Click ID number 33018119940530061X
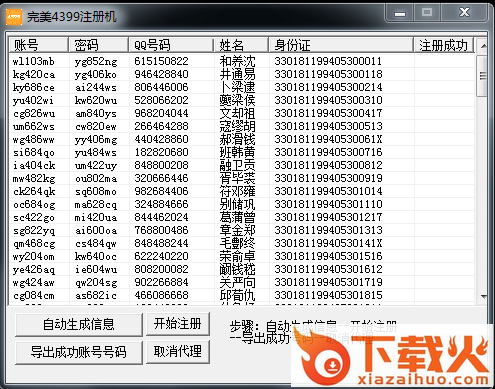 tap(328, 139)
